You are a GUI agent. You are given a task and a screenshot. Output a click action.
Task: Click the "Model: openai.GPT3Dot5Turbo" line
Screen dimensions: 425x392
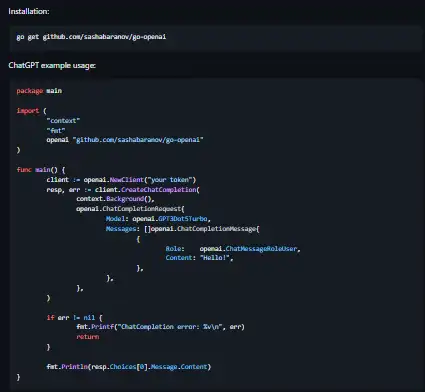[x=158, y=219]
